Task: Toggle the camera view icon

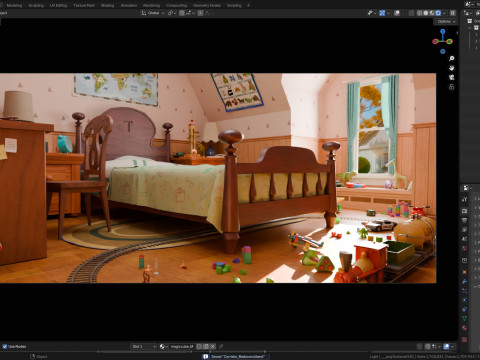Action: tap(451, 77)
